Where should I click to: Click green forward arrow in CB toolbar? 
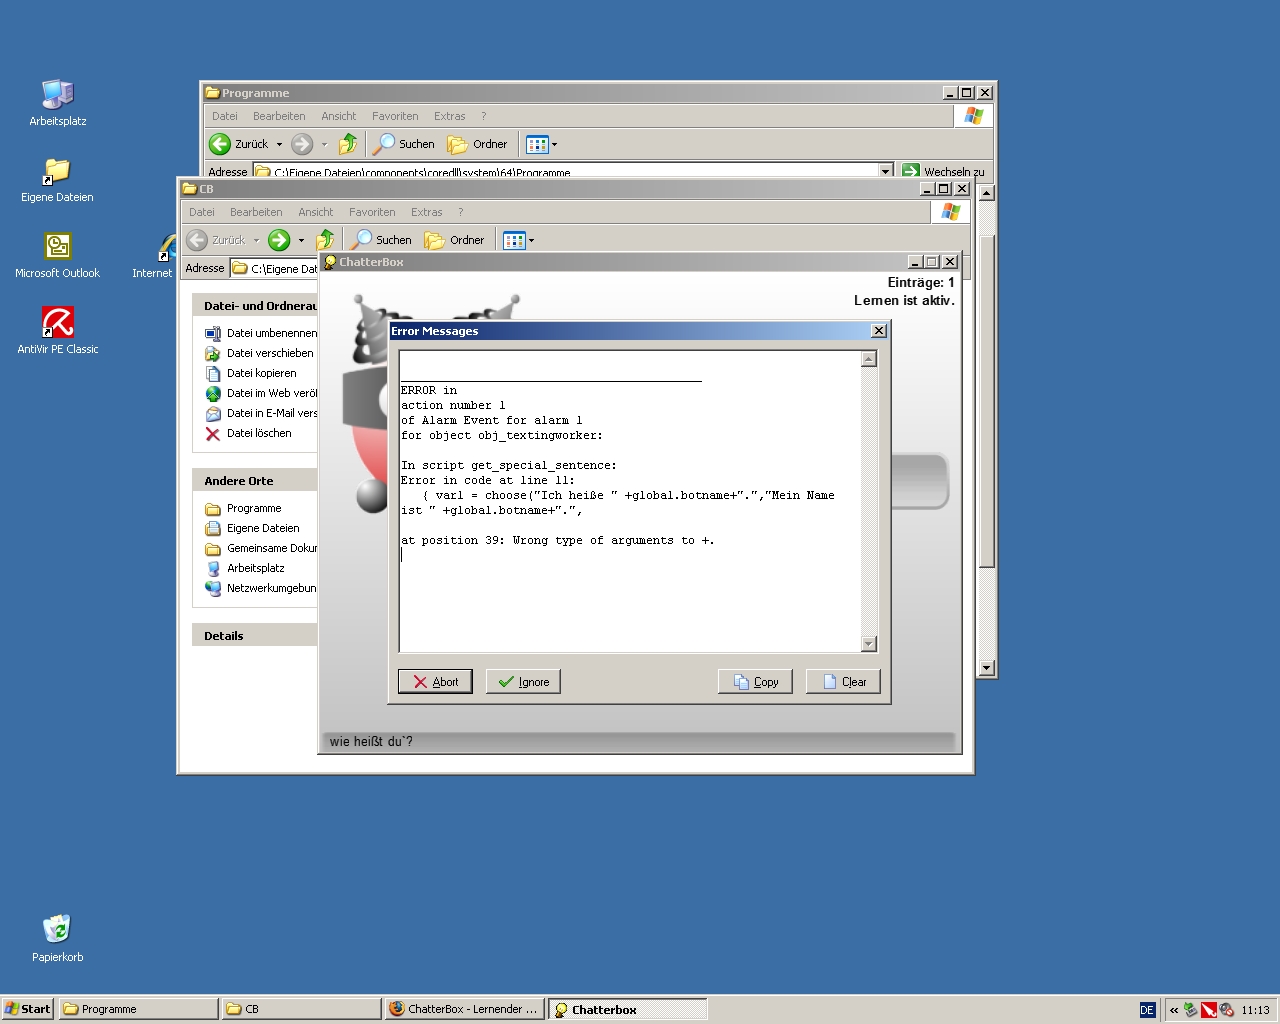coord(279,240)
